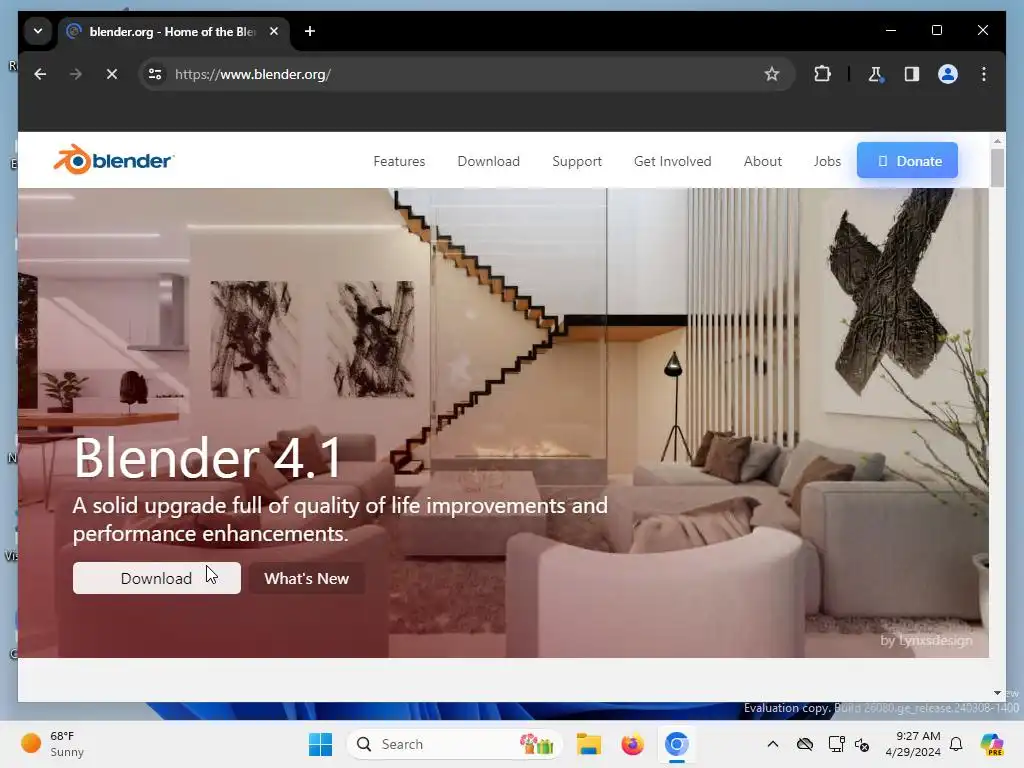Open site information icon in address bar

155,74
